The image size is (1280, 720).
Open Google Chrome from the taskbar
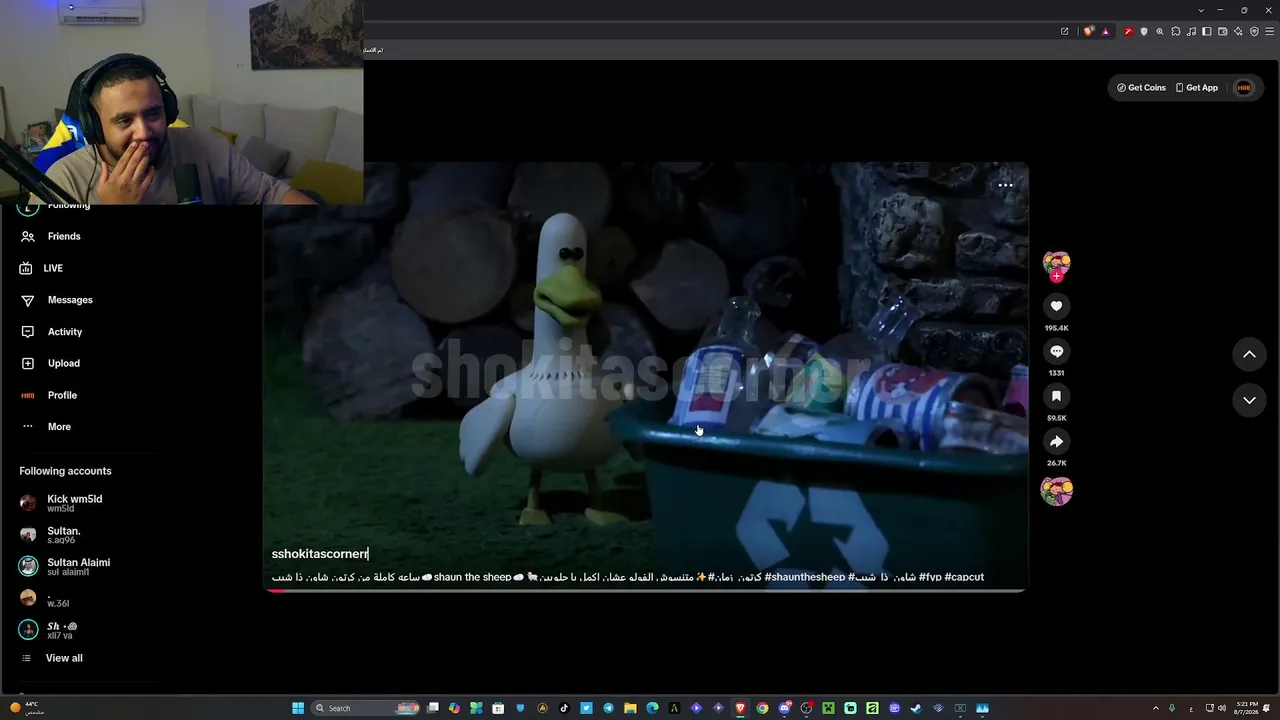coord(762,708)
